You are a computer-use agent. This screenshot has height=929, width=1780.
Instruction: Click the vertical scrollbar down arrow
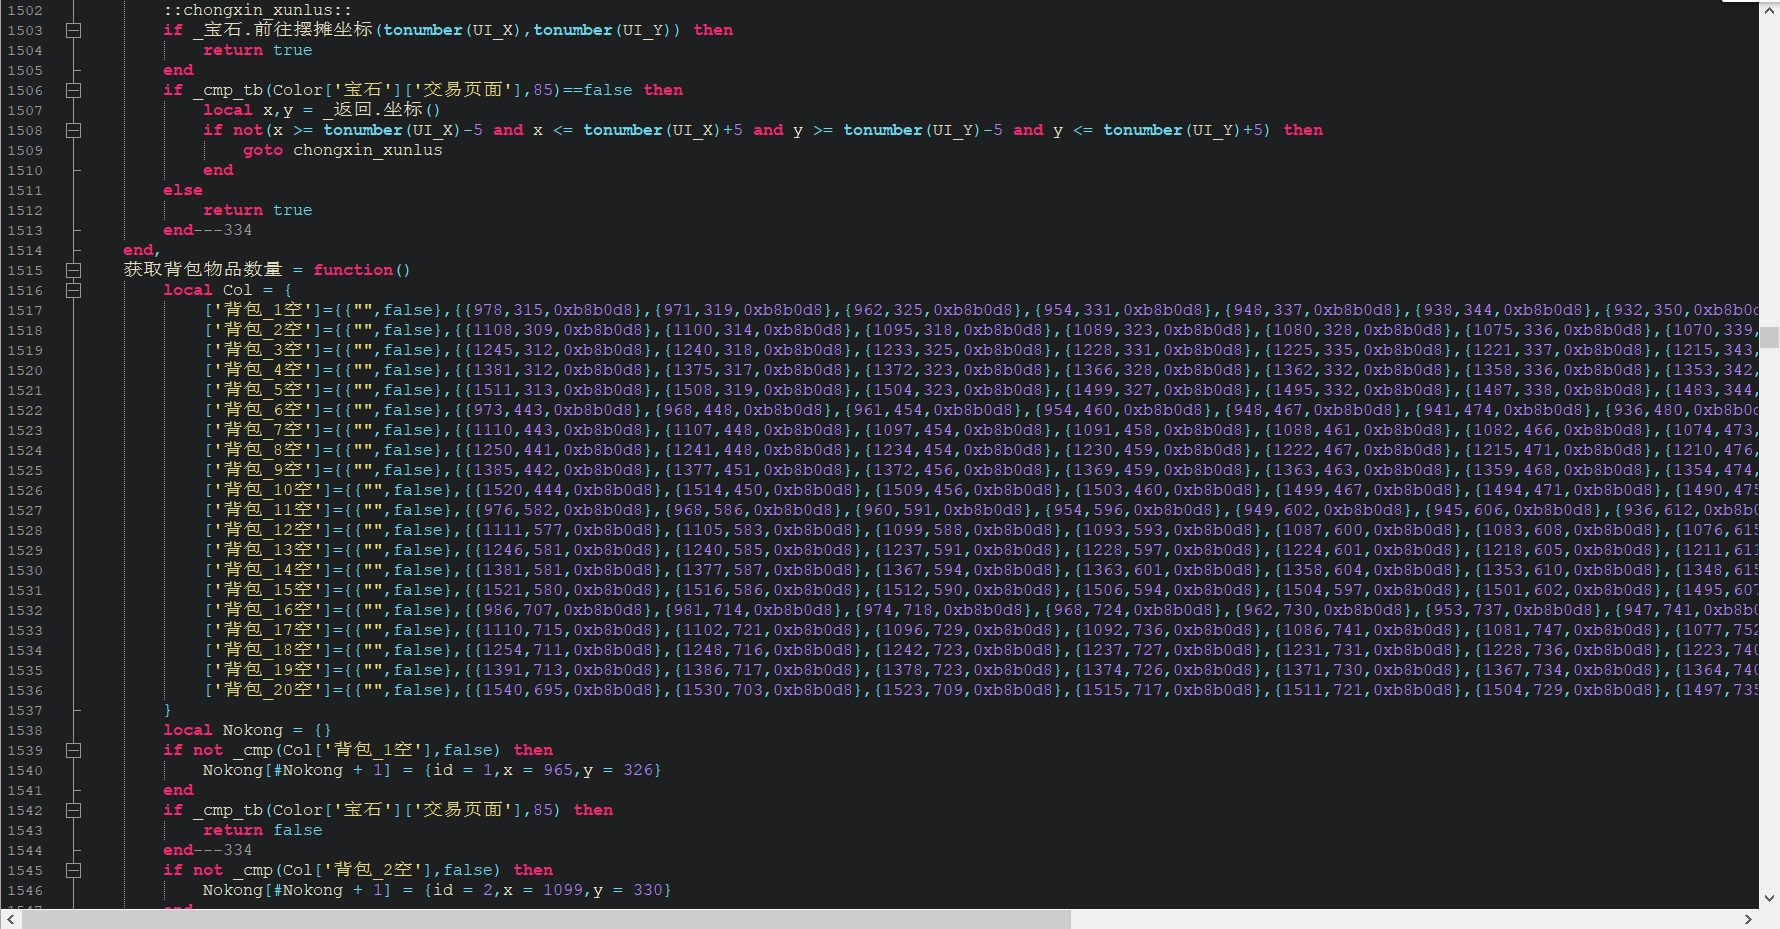[x=1770, y=898]
